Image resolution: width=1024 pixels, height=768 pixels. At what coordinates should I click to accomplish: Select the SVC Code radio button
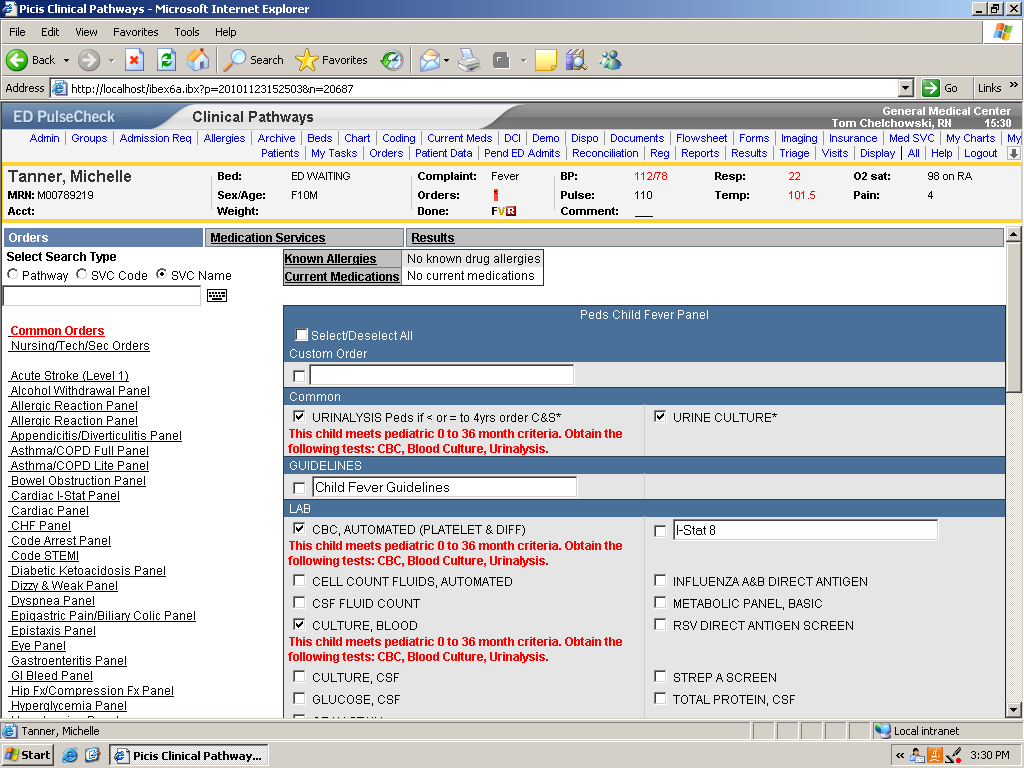click(x=82, y=275)
